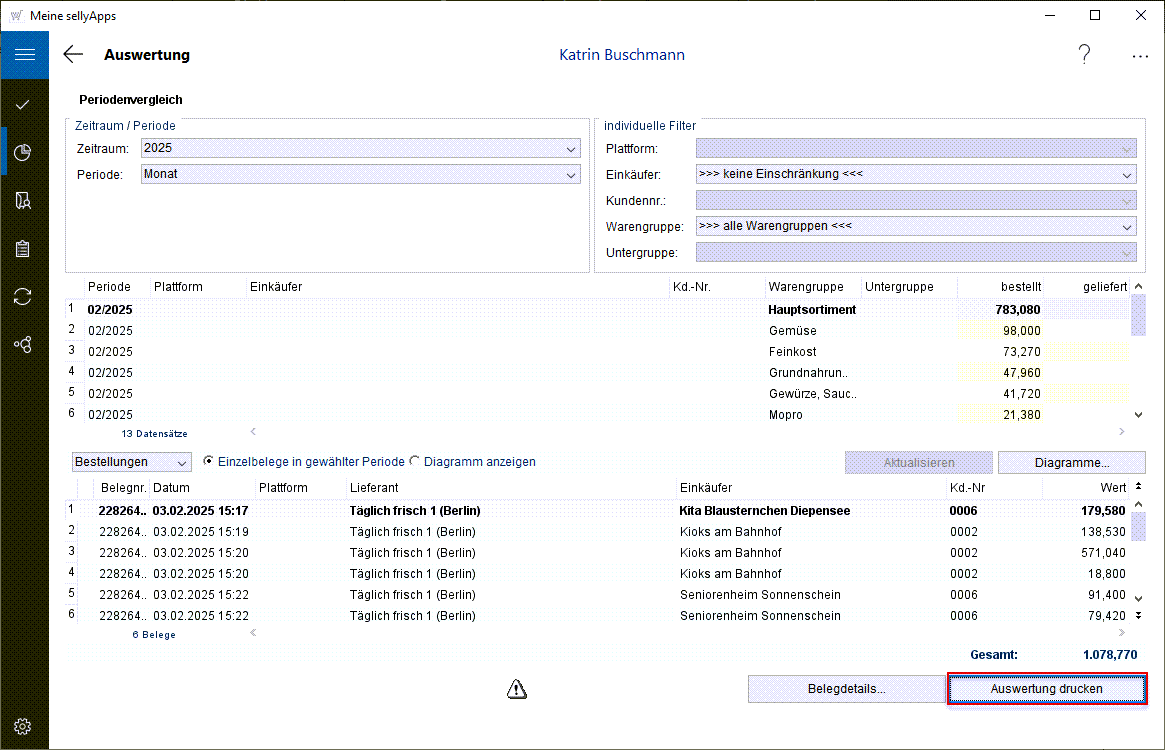Click the Belegdetails... button
1165x750 pixels.
(846, 689)
